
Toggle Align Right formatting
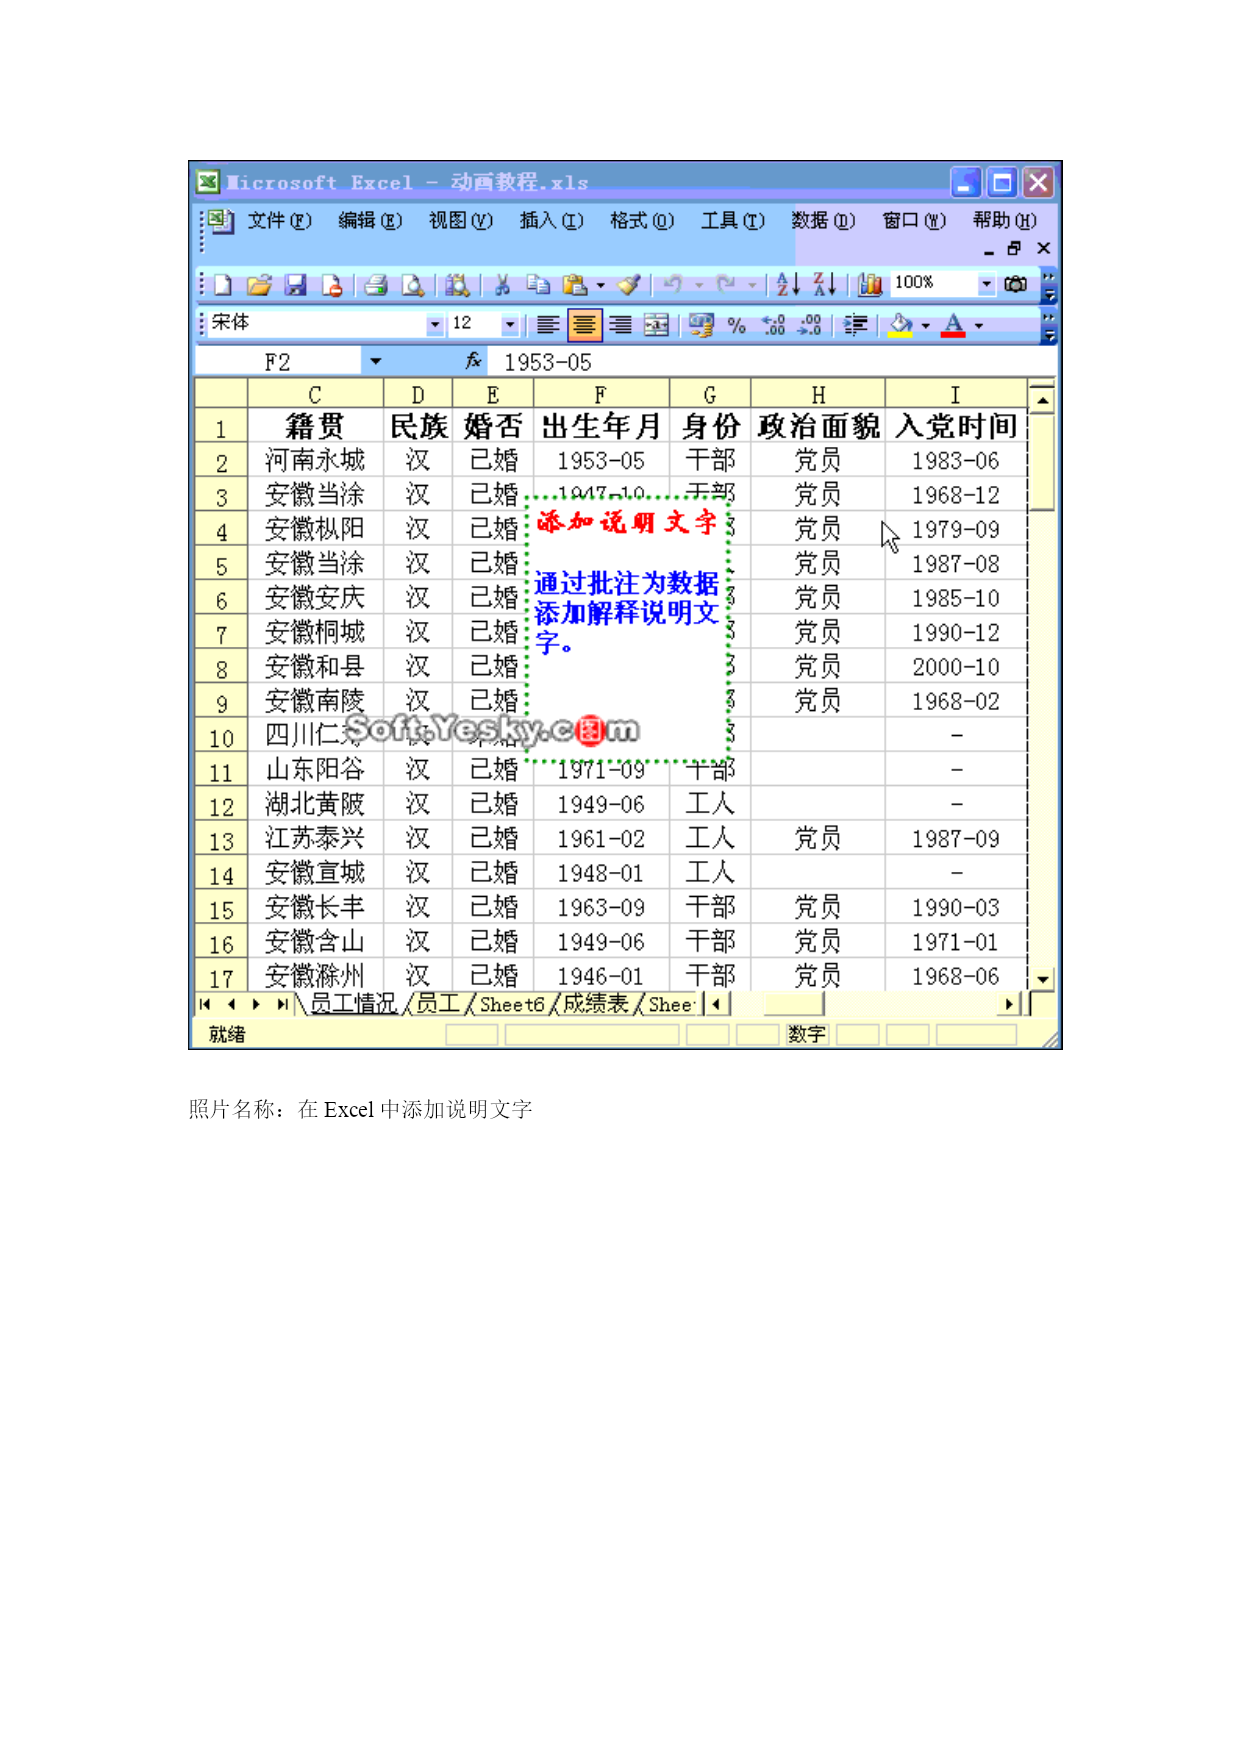click(x=620, y=324)
